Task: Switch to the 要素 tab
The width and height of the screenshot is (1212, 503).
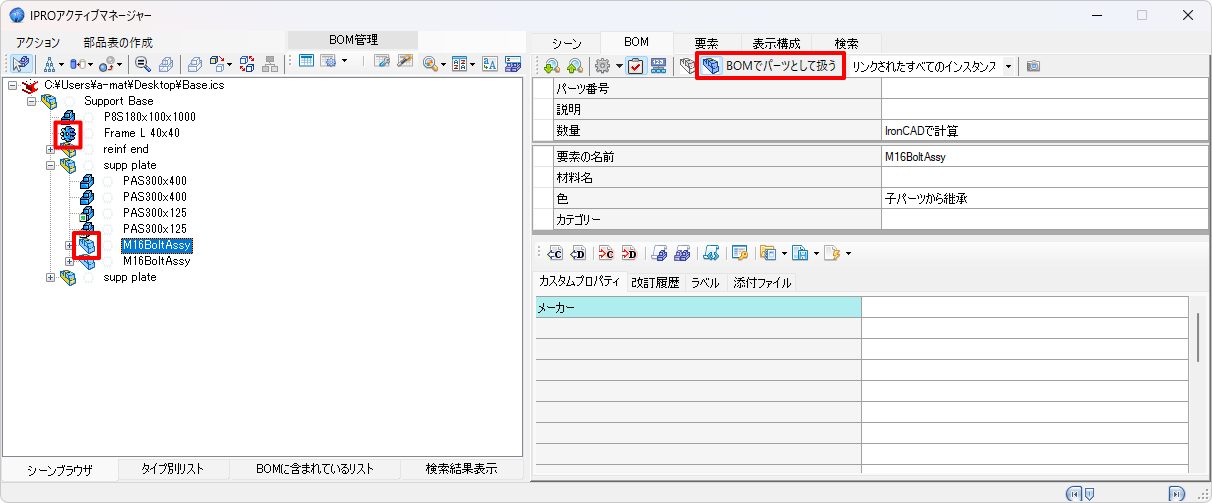Action: 706,43
